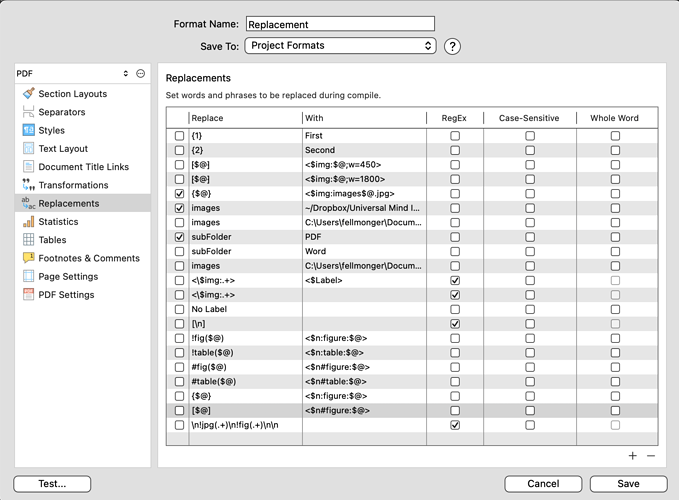Viewport: 679px width, 500px height.
Task: Click the Text Layout icon
Action: coord(28,148)
